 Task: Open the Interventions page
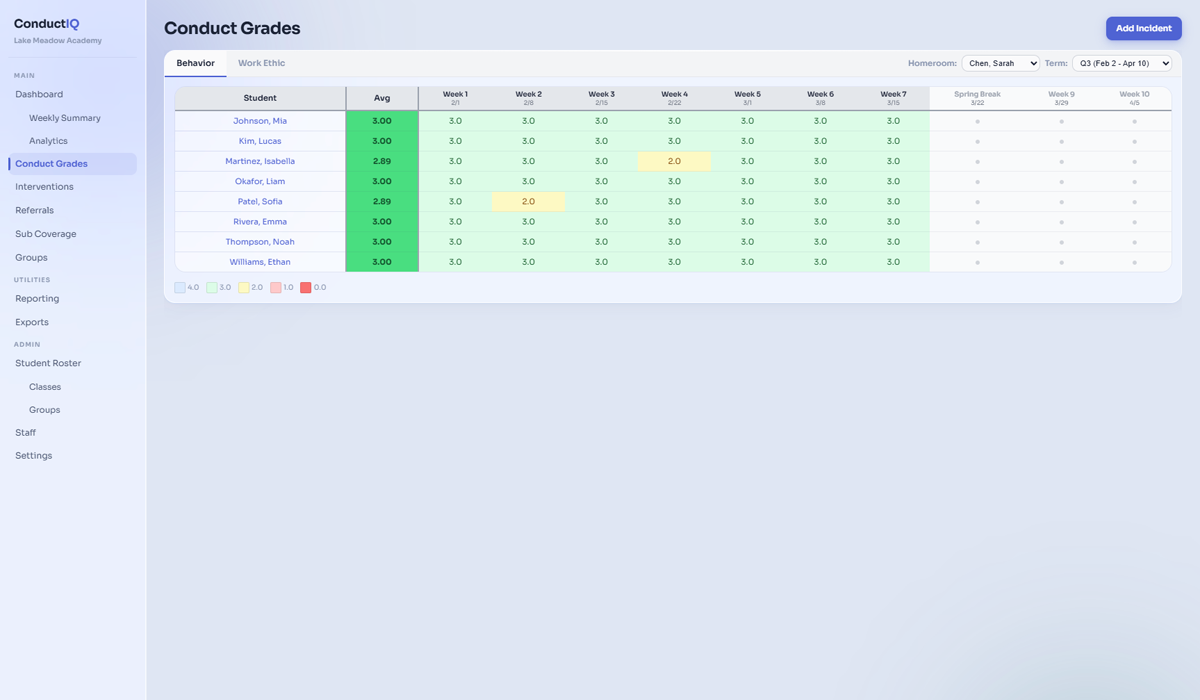(x=44, y=186)
